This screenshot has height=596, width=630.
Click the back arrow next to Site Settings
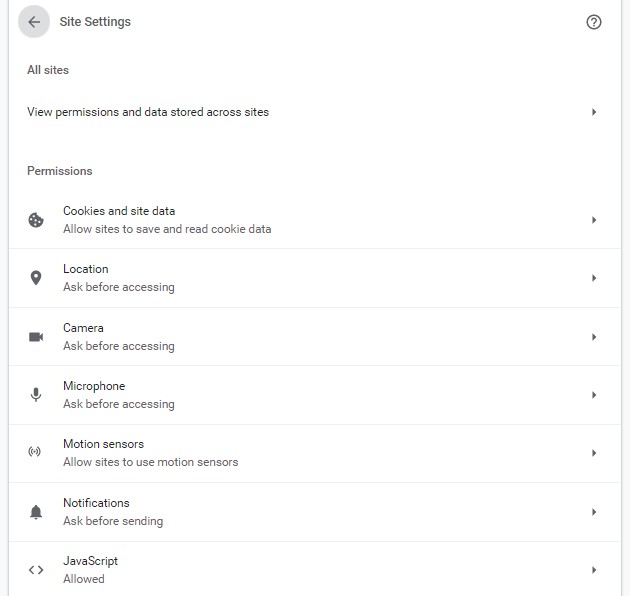pos(34,22)
